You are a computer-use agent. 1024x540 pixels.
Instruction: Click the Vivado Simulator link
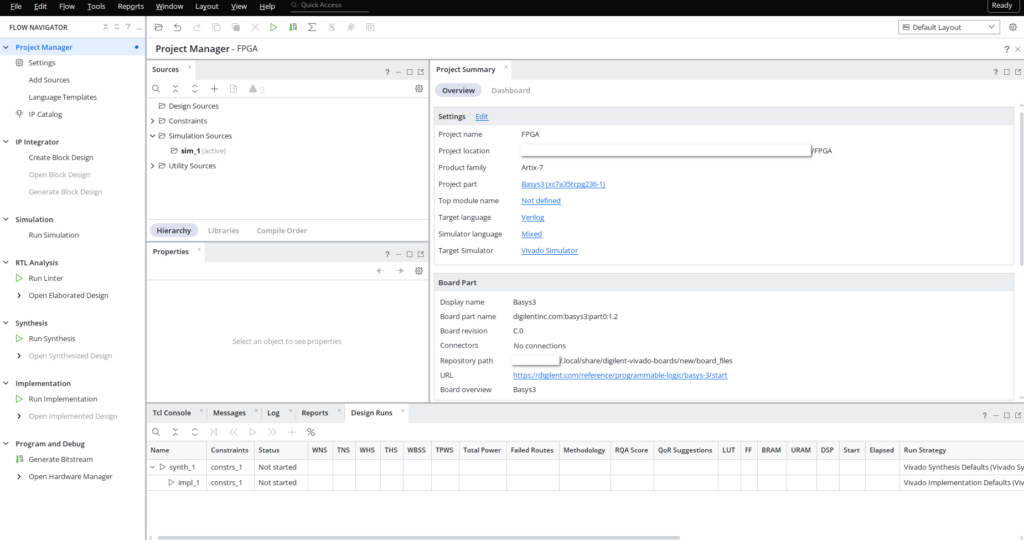click(549, 251)
